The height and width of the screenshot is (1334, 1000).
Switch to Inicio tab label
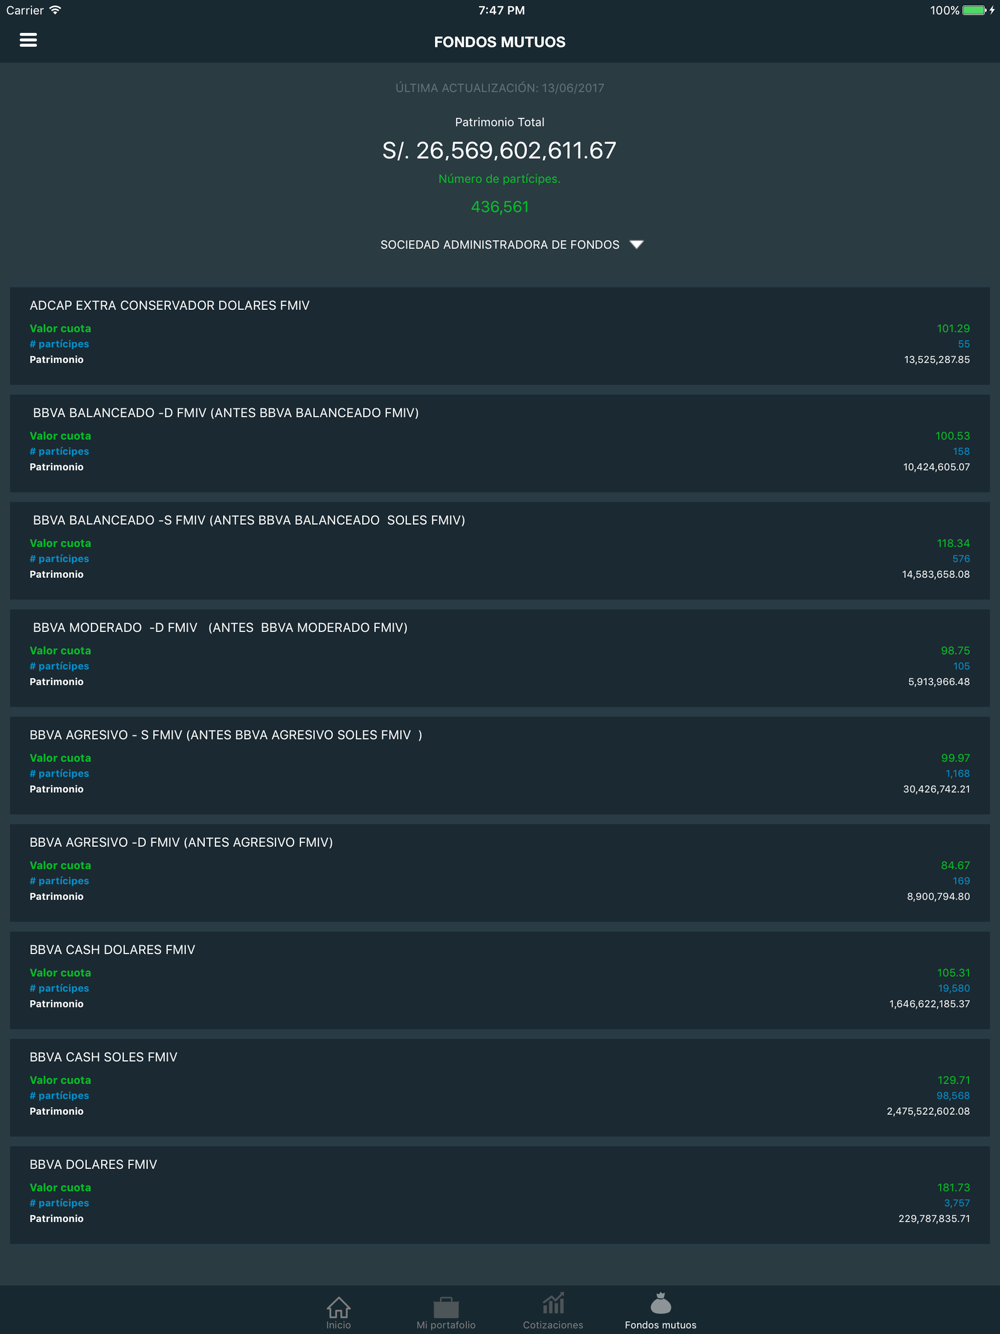[338, 1325]
